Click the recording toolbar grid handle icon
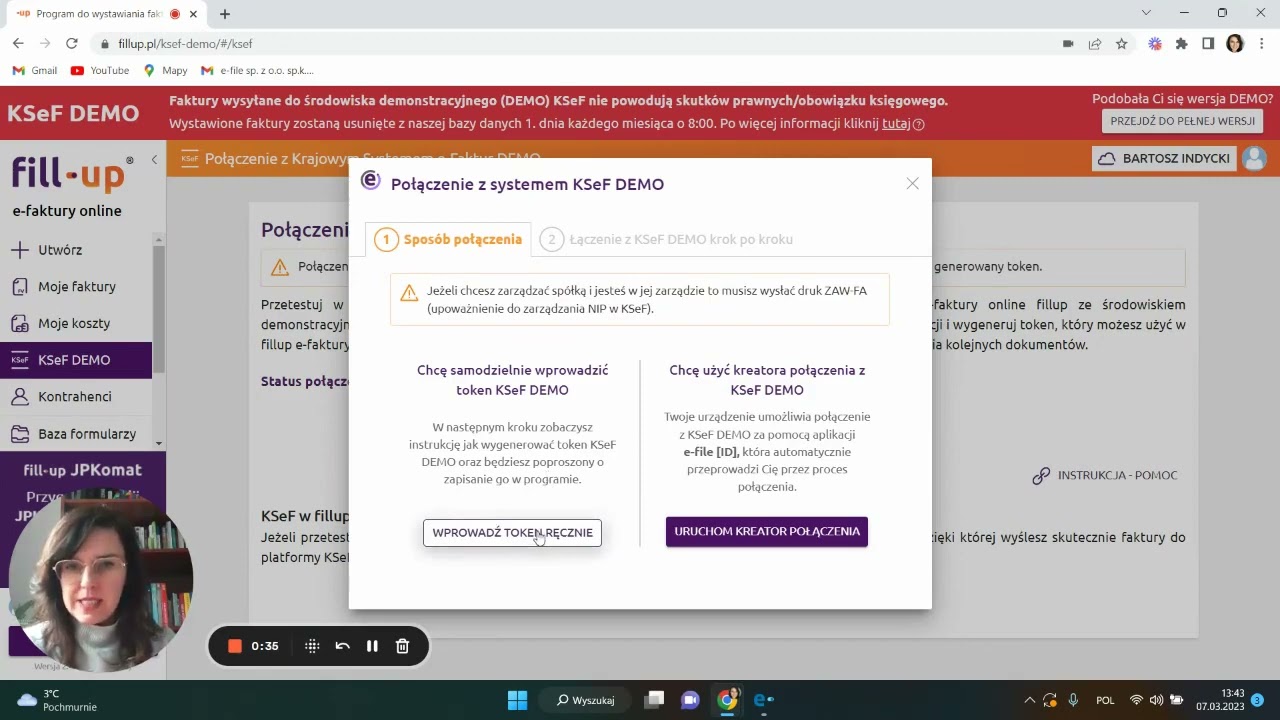The image size is (1280, 720). (312, 646)
